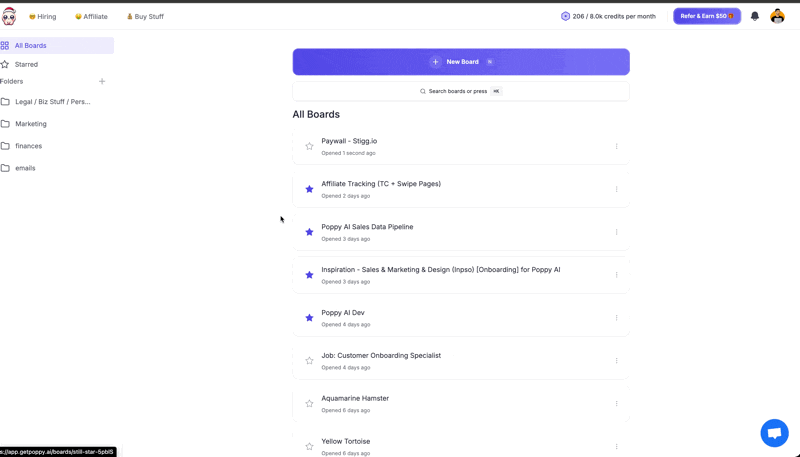
Task: Open the Affiliate menu item
Action: [91, 16]
